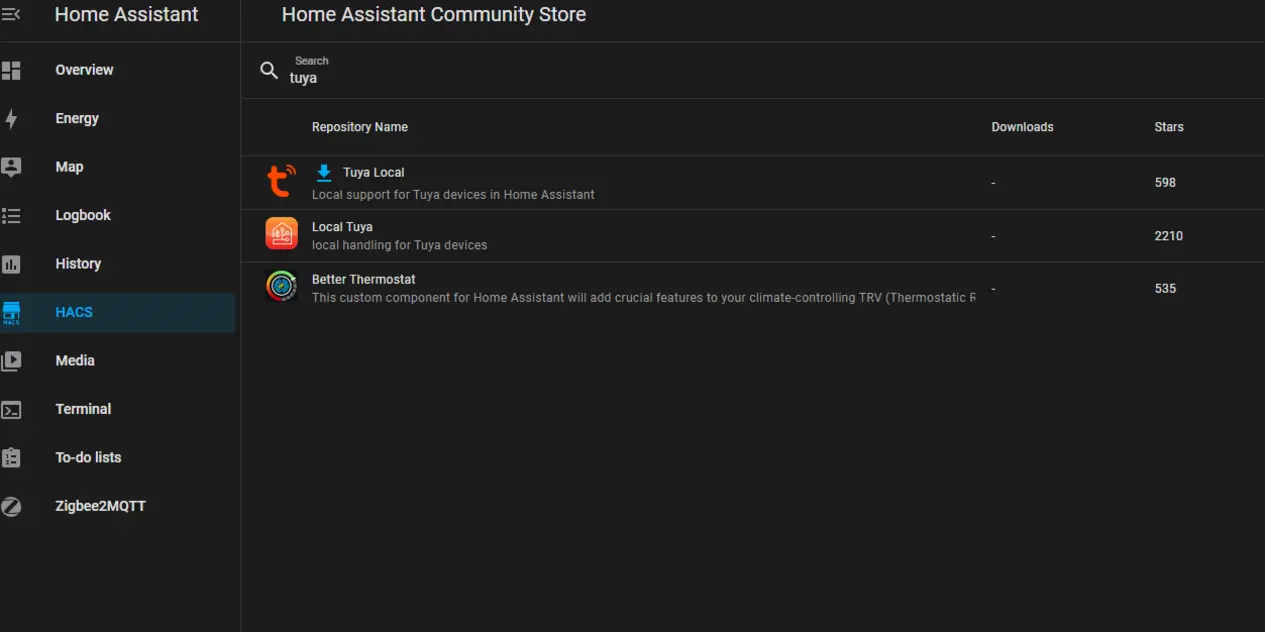Click the 2210 stars value
The image size is (1265, 632).
tap(1168, 236)
